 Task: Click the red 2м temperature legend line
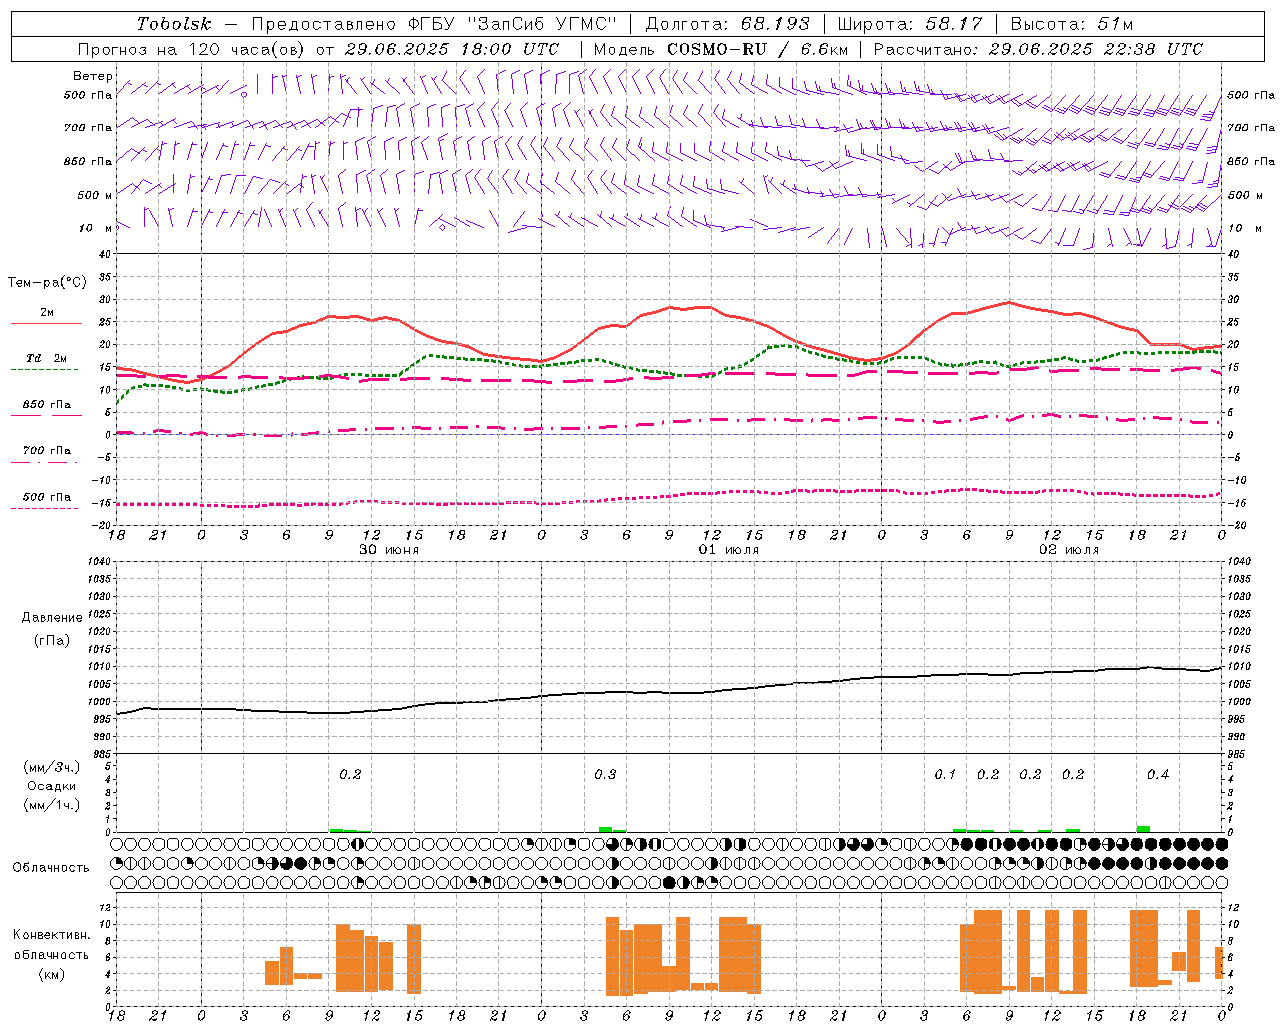click(x=46, y=323)
